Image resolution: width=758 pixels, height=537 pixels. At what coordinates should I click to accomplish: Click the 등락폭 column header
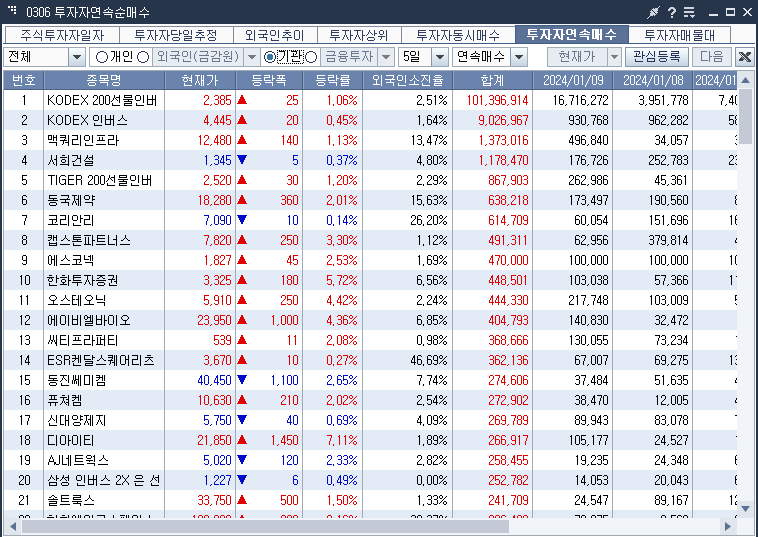pyautogui.click(x=269, y=80)
